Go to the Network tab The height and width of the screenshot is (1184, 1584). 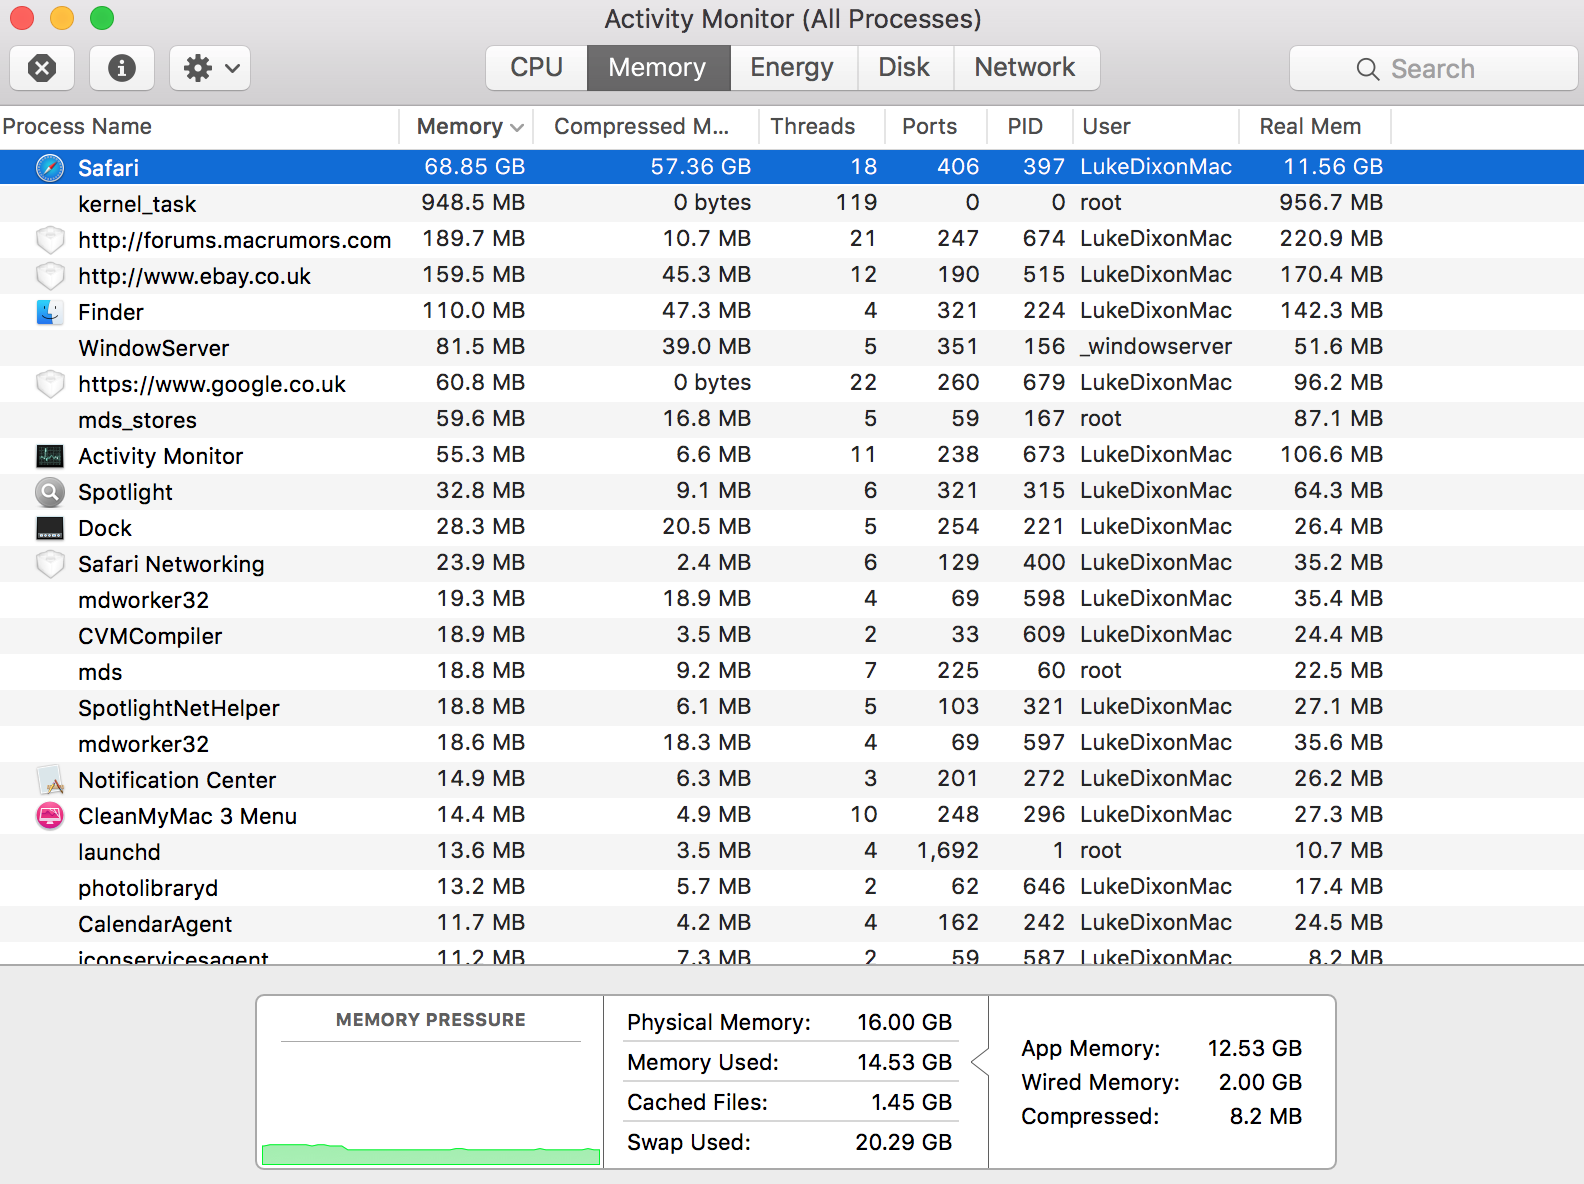click(1025, 67)
